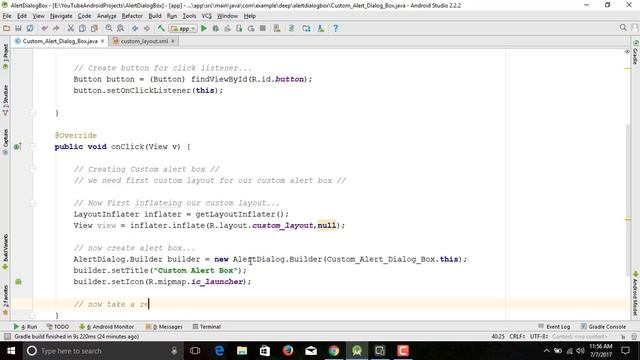
Task: Toggle the Captures tool window
Action: 5,142
